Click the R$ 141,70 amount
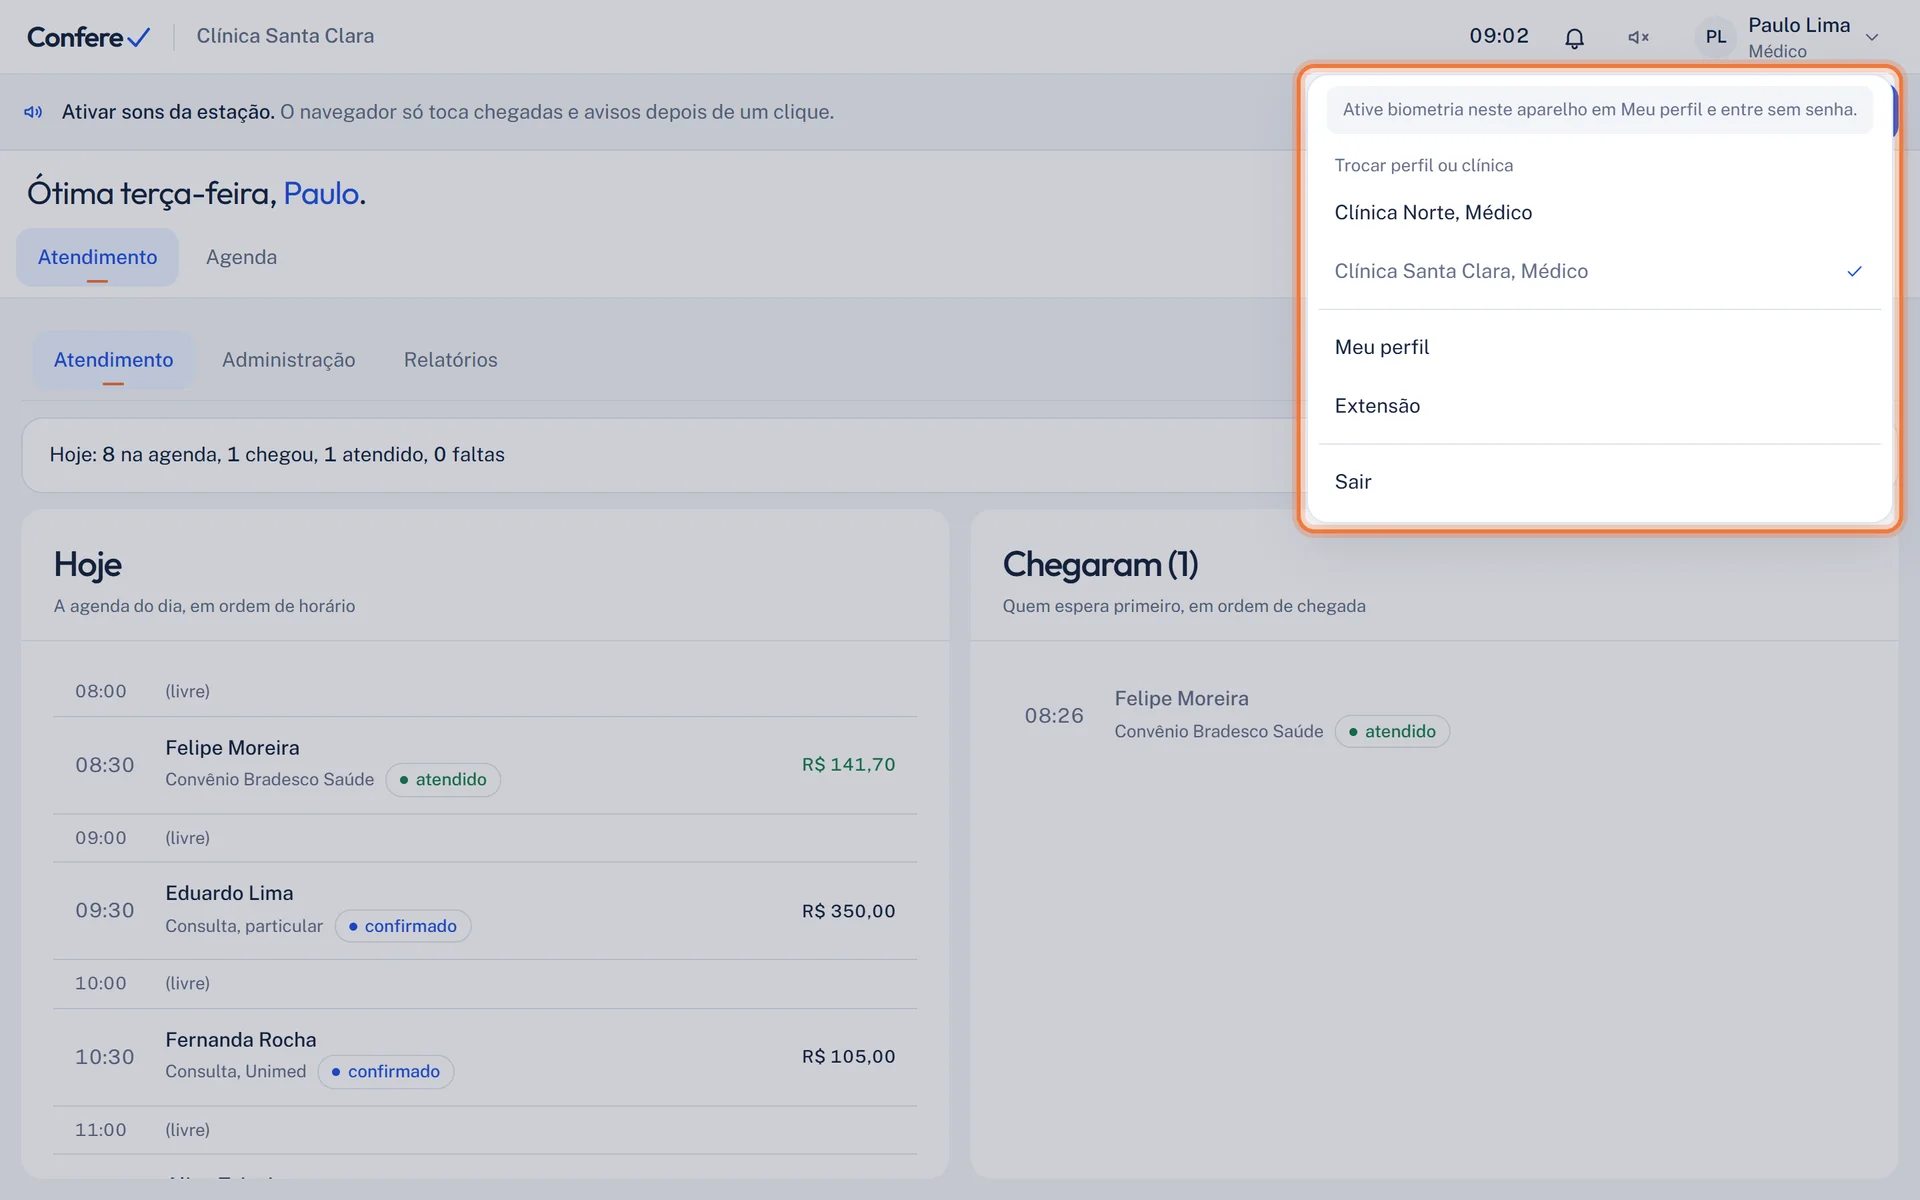 pos(848,765)
